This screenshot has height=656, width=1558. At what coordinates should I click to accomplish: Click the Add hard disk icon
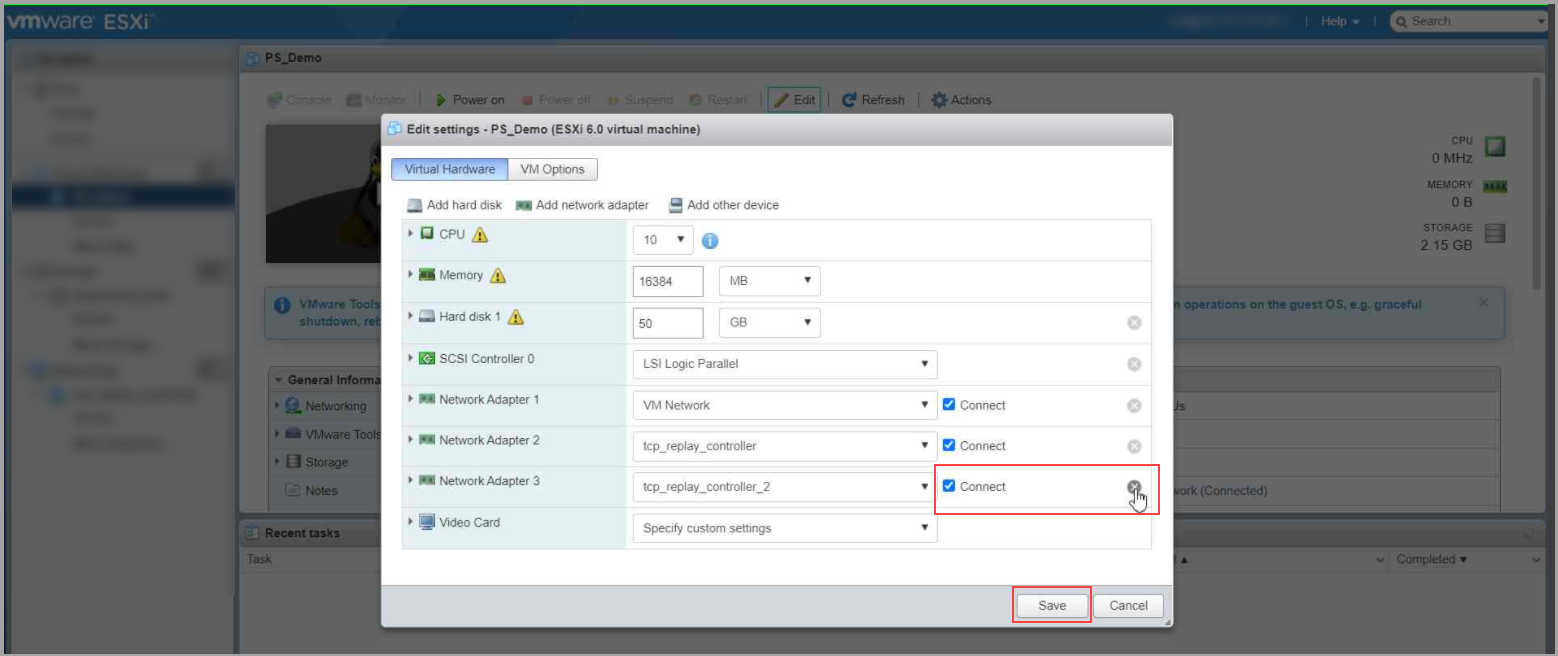tap(415, 205)
